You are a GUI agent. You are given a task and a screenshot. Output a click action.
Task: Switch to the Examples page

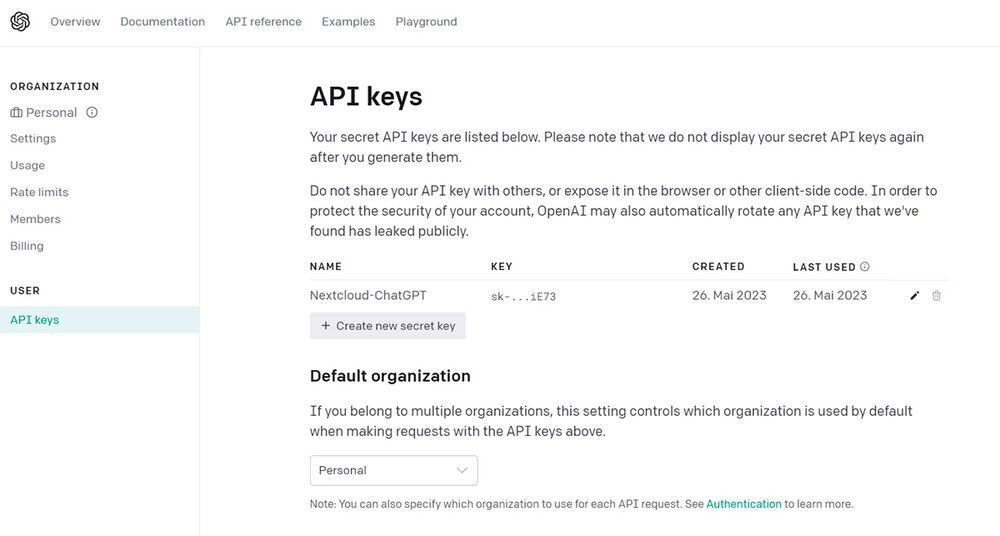(348, 22)
